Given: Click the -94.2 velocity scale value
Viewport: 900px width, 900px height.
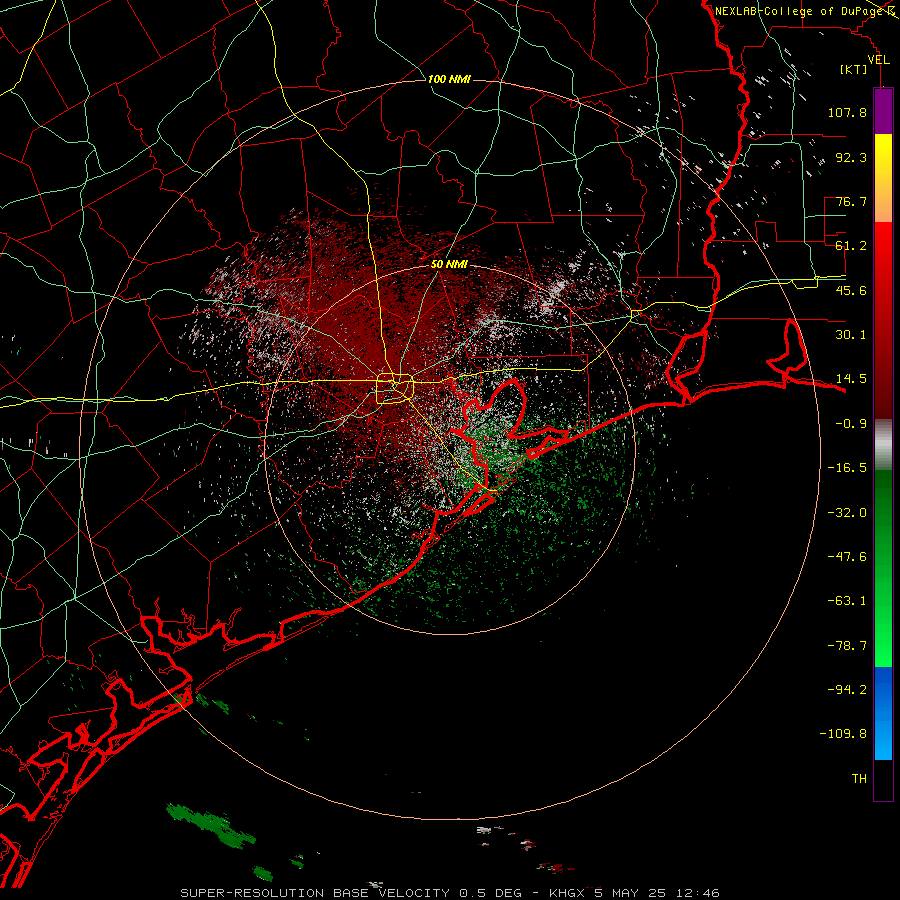Looking at the screenshot, I should click(x=847, y=690).
